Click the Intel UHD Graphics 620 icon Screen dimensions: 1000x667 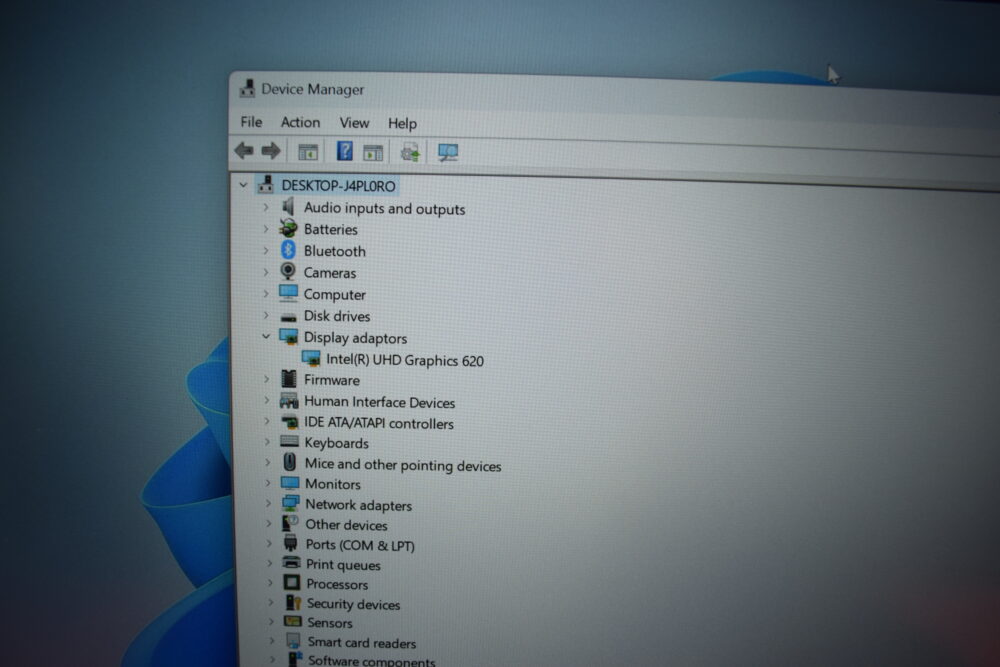[311, 358]
